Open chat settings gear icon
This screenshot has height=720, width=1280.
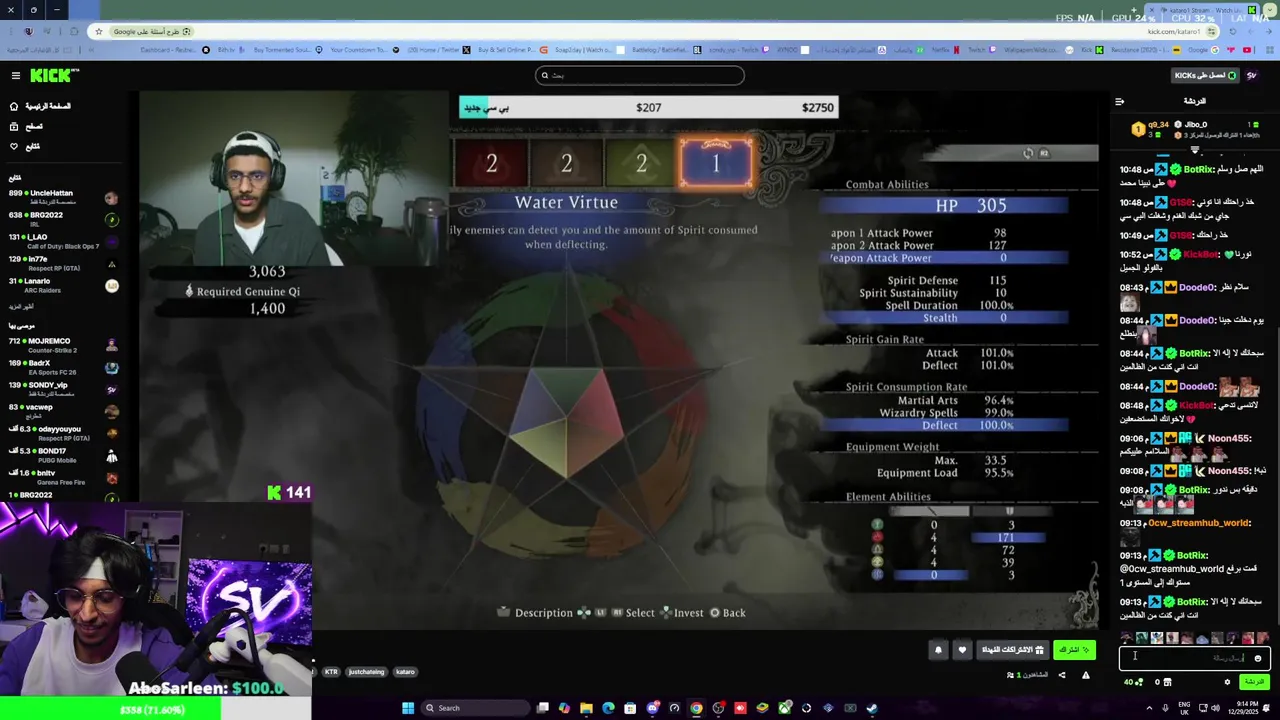tap(1227, 682)
